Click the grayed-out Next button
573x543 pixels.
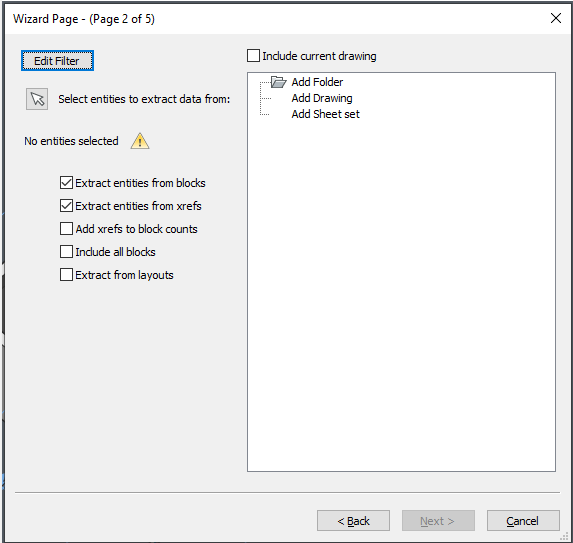point(438,521)
